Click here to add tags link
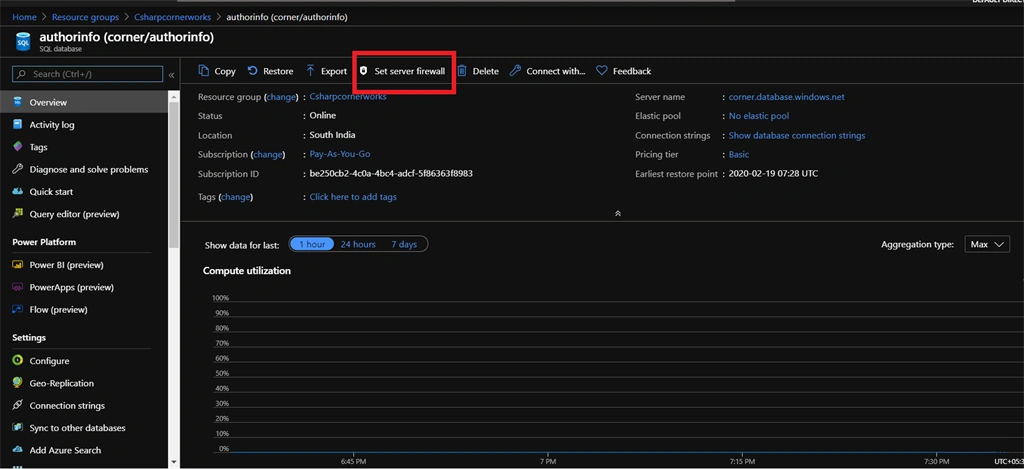Viewport: 1024px width, 469px height. point(353,197)
